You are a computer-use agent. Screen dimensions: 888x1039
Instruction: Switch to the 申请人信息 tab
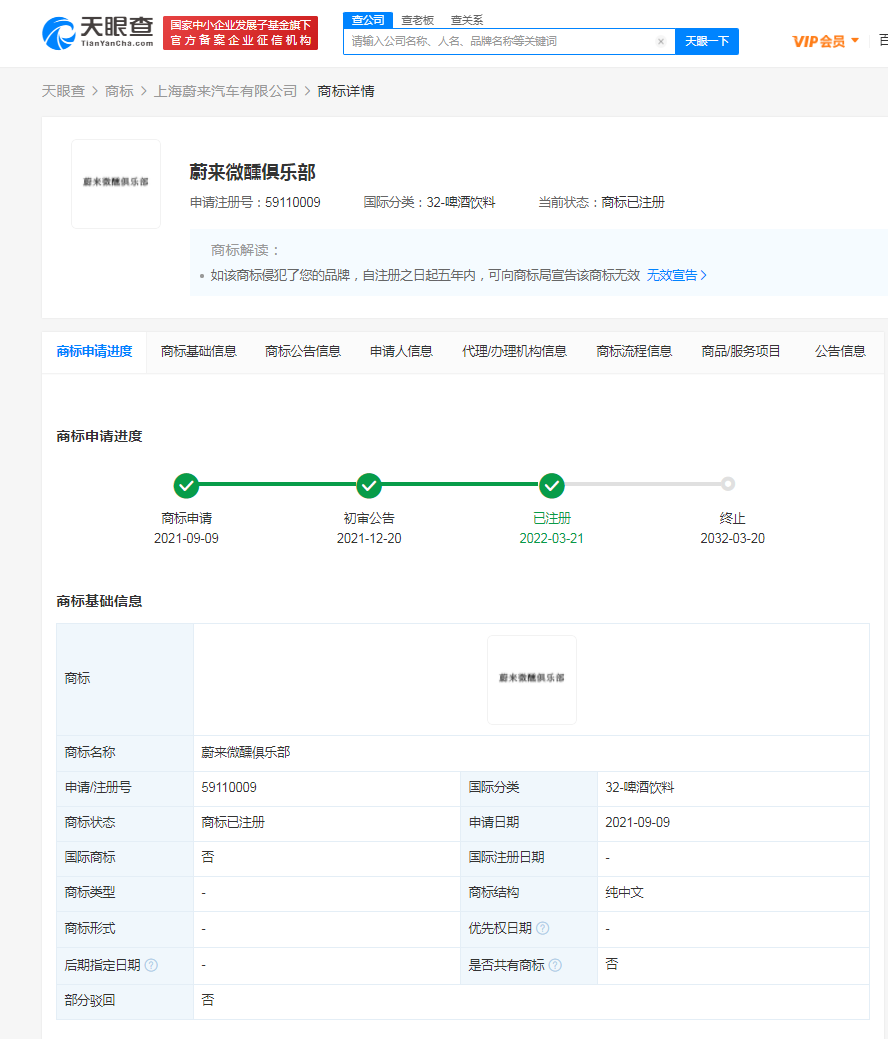tap(401, 351)
